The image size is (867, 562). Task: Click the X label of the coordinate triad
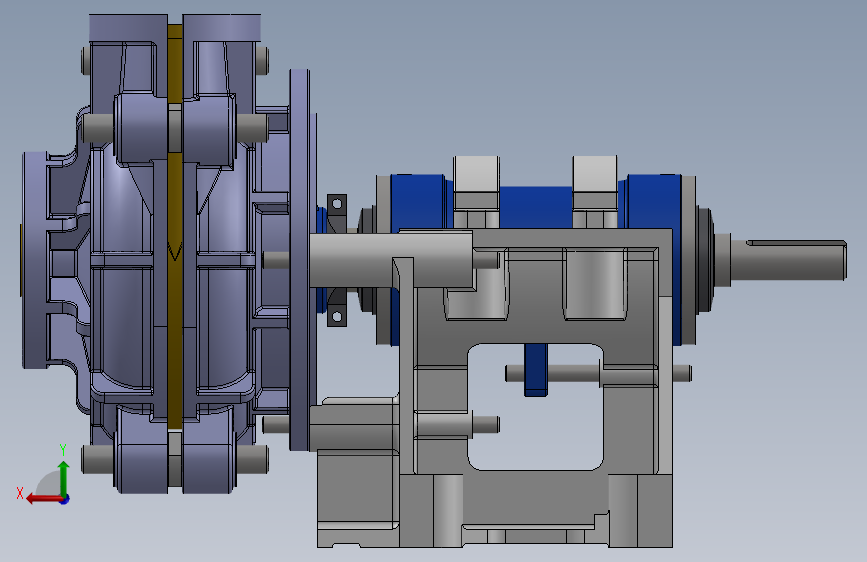(x=20, y=493)
